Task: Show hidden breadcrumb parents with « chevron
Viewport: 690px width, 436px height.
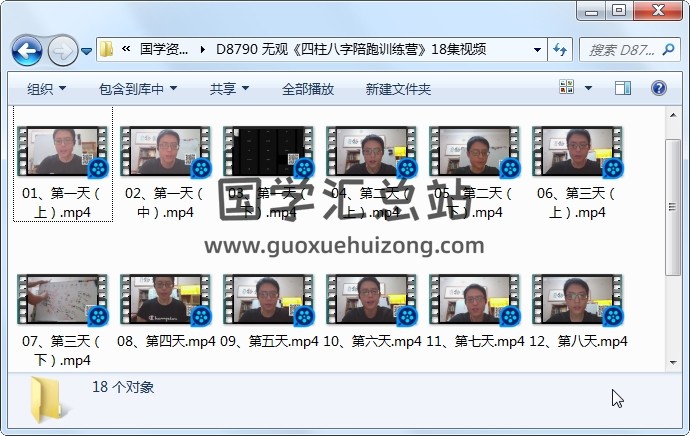Action: click(x=126, y=49)
